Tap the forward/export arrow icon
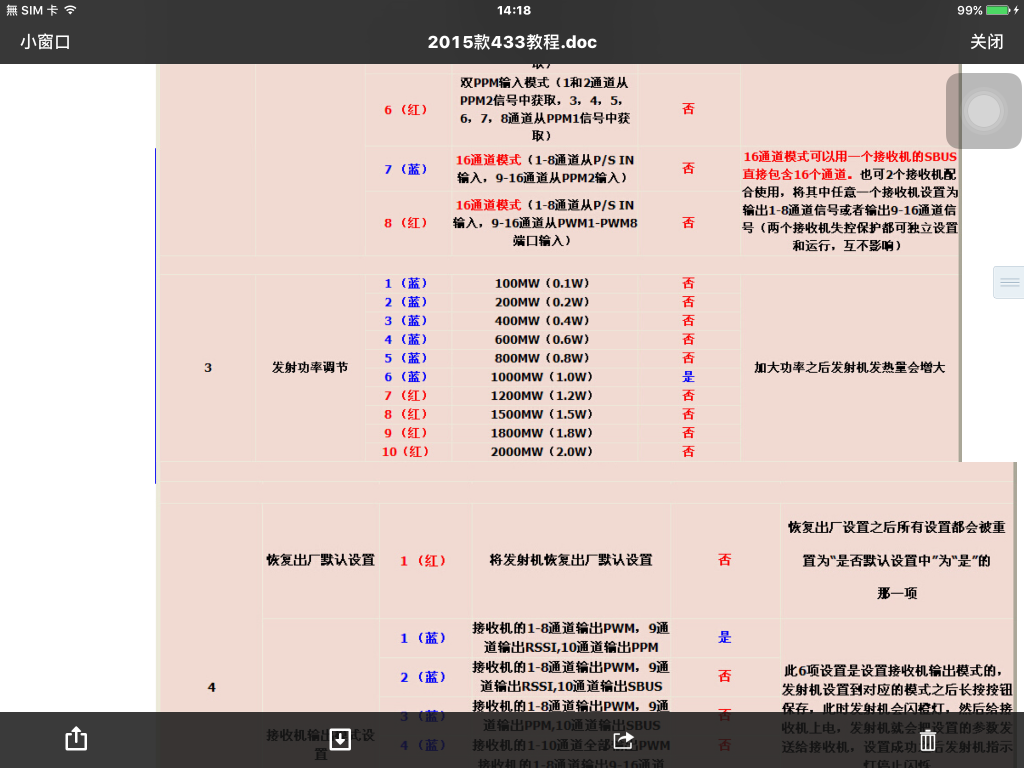This screenshot has height=768, width=1024. coord(623,739)
